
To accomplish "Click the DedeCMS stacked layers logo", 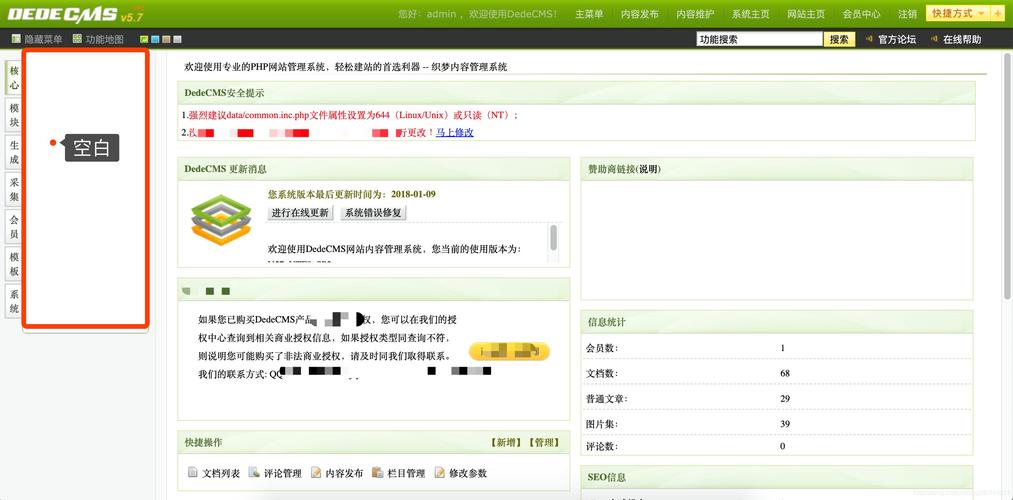I will pyautogui.click(x=221, y=220).
